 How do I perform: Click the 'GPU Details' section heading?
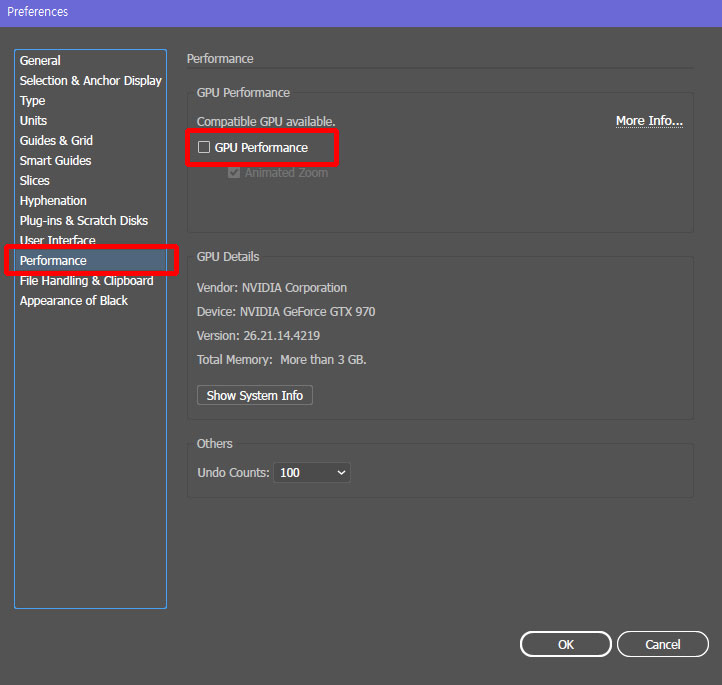coord(228,257)
